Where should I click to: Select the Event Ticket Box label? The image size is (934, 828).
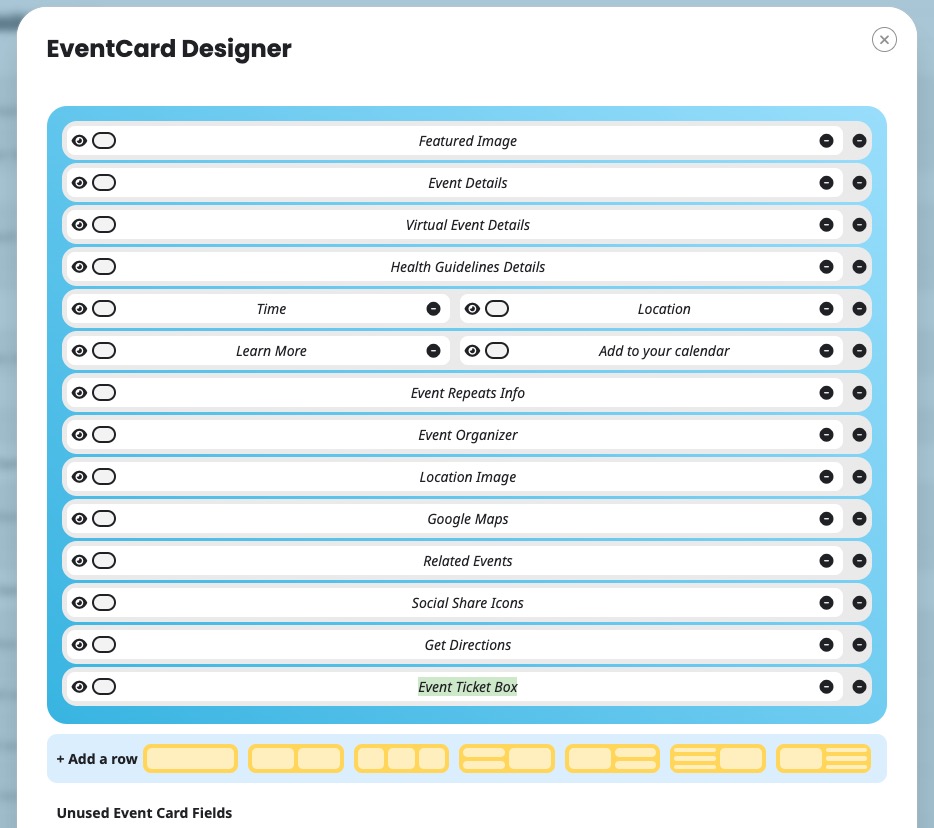(x=468, y=687)
